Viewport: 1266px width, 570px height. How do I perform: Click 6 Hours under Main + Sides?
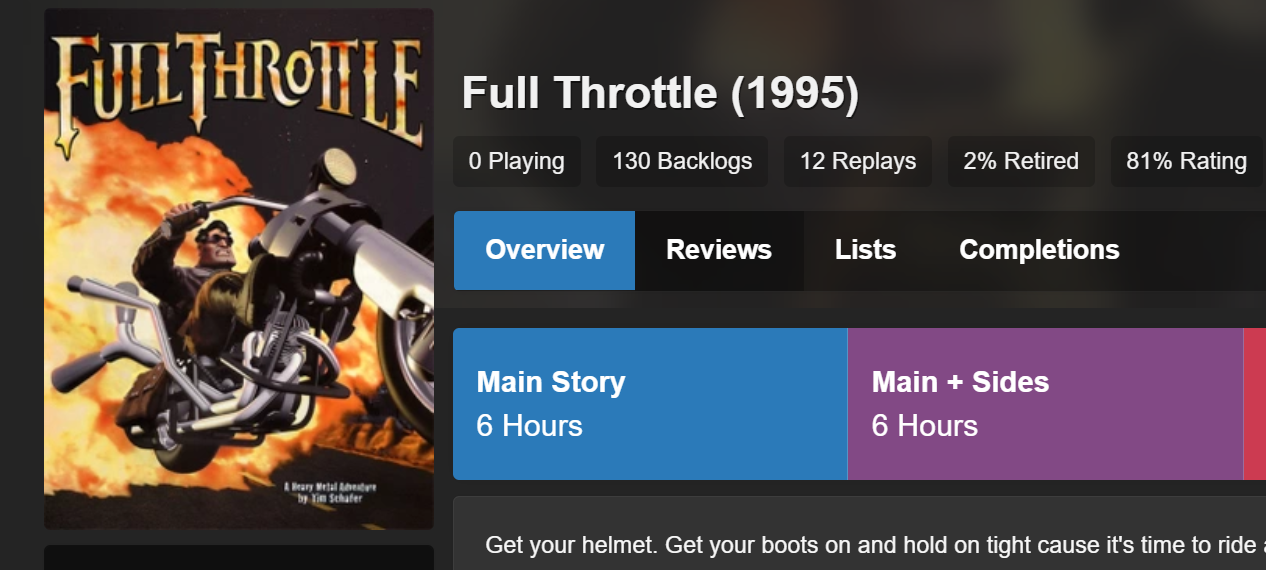(x=924, y=426)
